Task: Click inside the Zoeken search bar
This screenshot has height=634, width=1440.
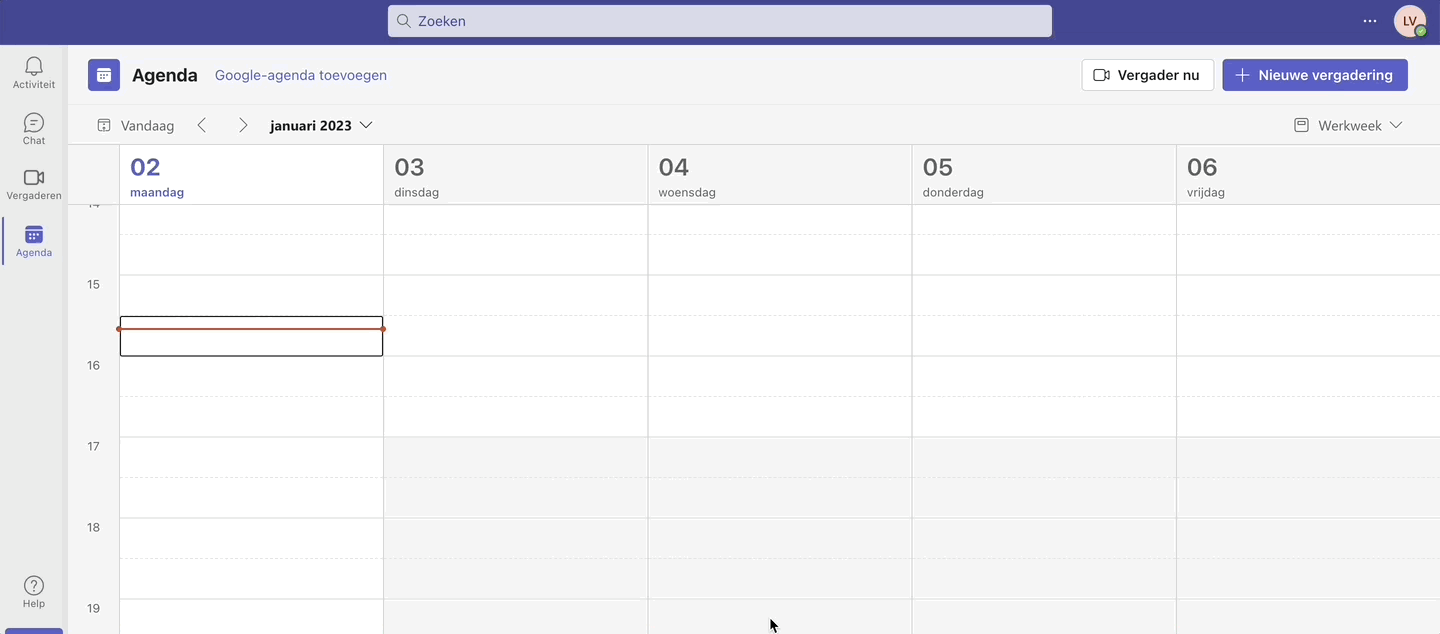Action: click(720, 20)
